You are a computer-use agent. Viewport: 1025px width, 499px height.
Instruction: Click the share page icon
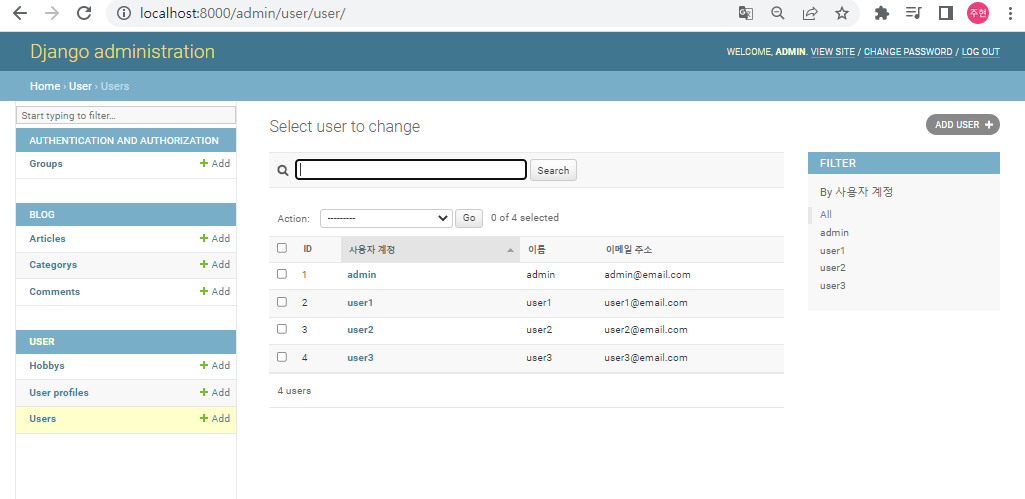(810, 13)
